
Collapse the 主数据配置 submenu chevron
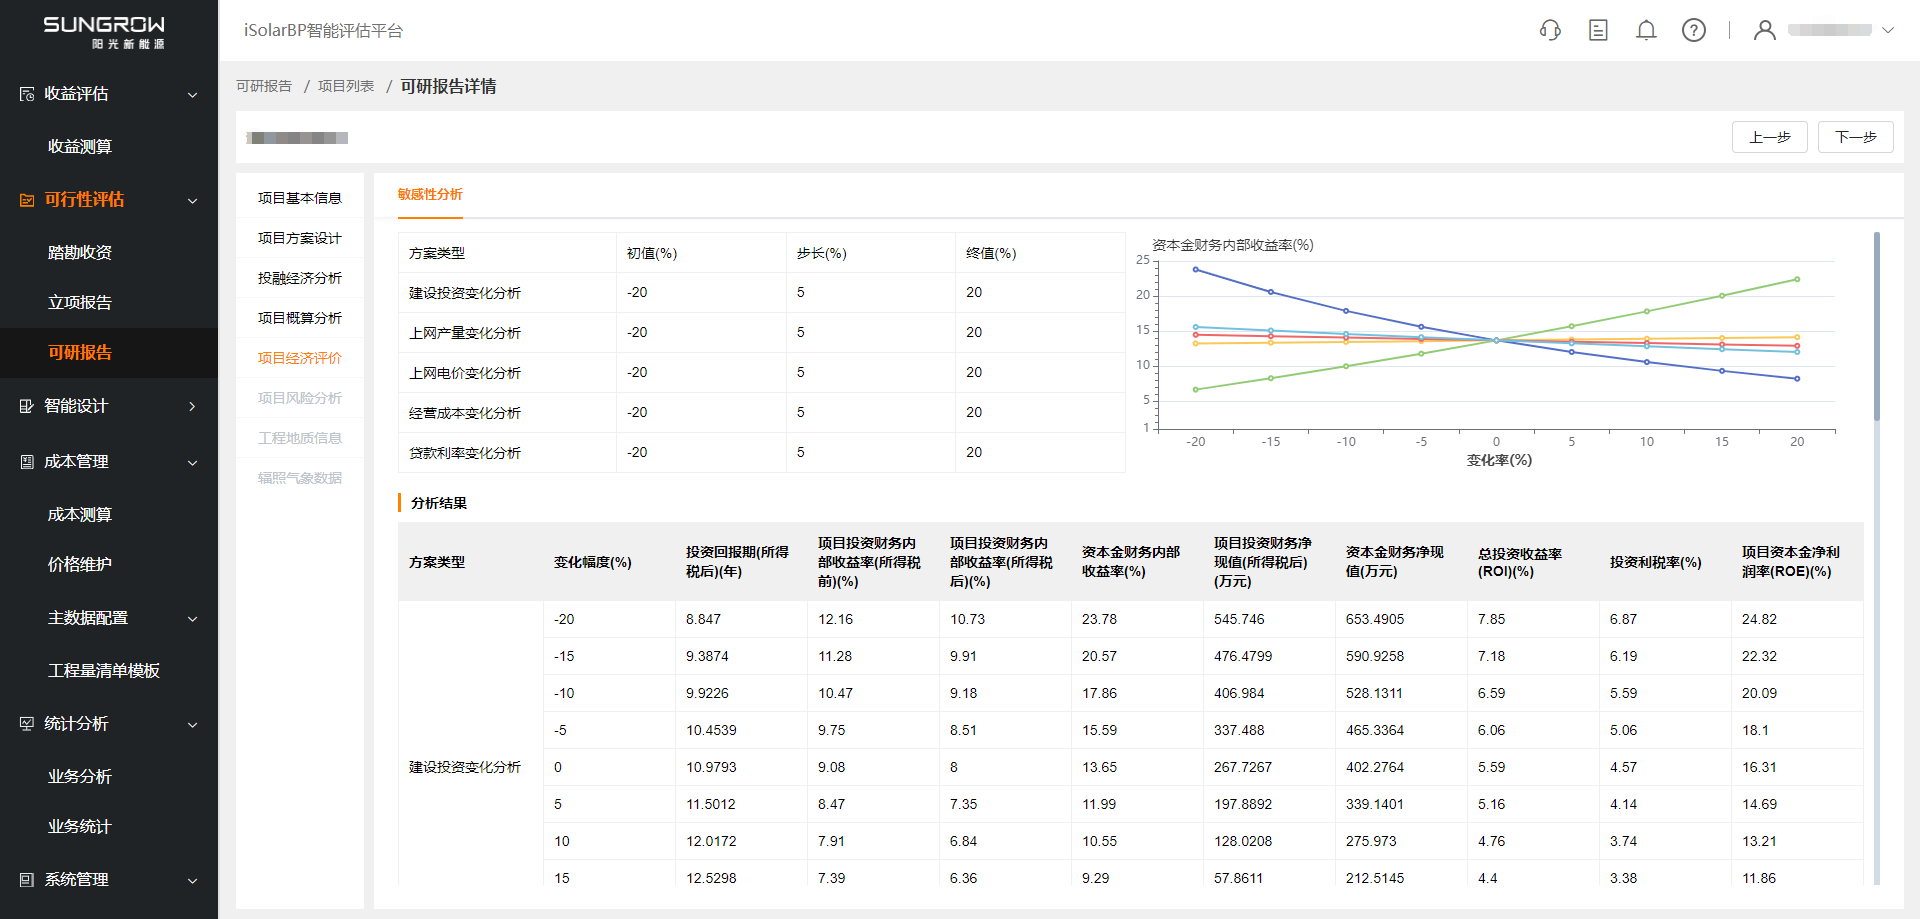193,619
